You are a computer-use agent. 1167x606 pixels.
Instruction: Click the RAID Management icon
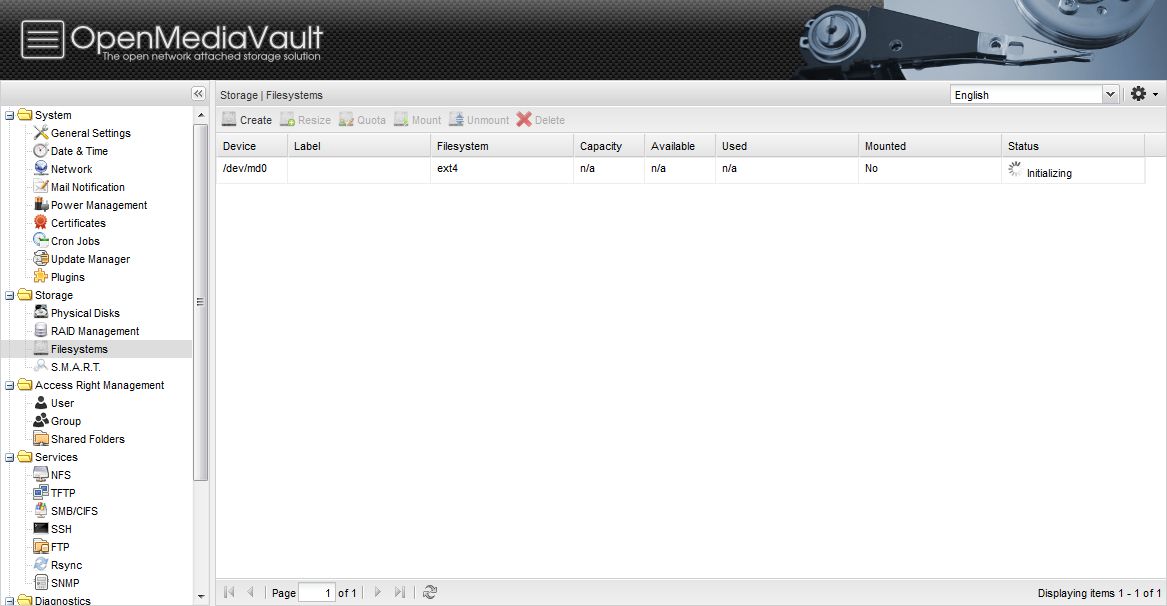41,331
